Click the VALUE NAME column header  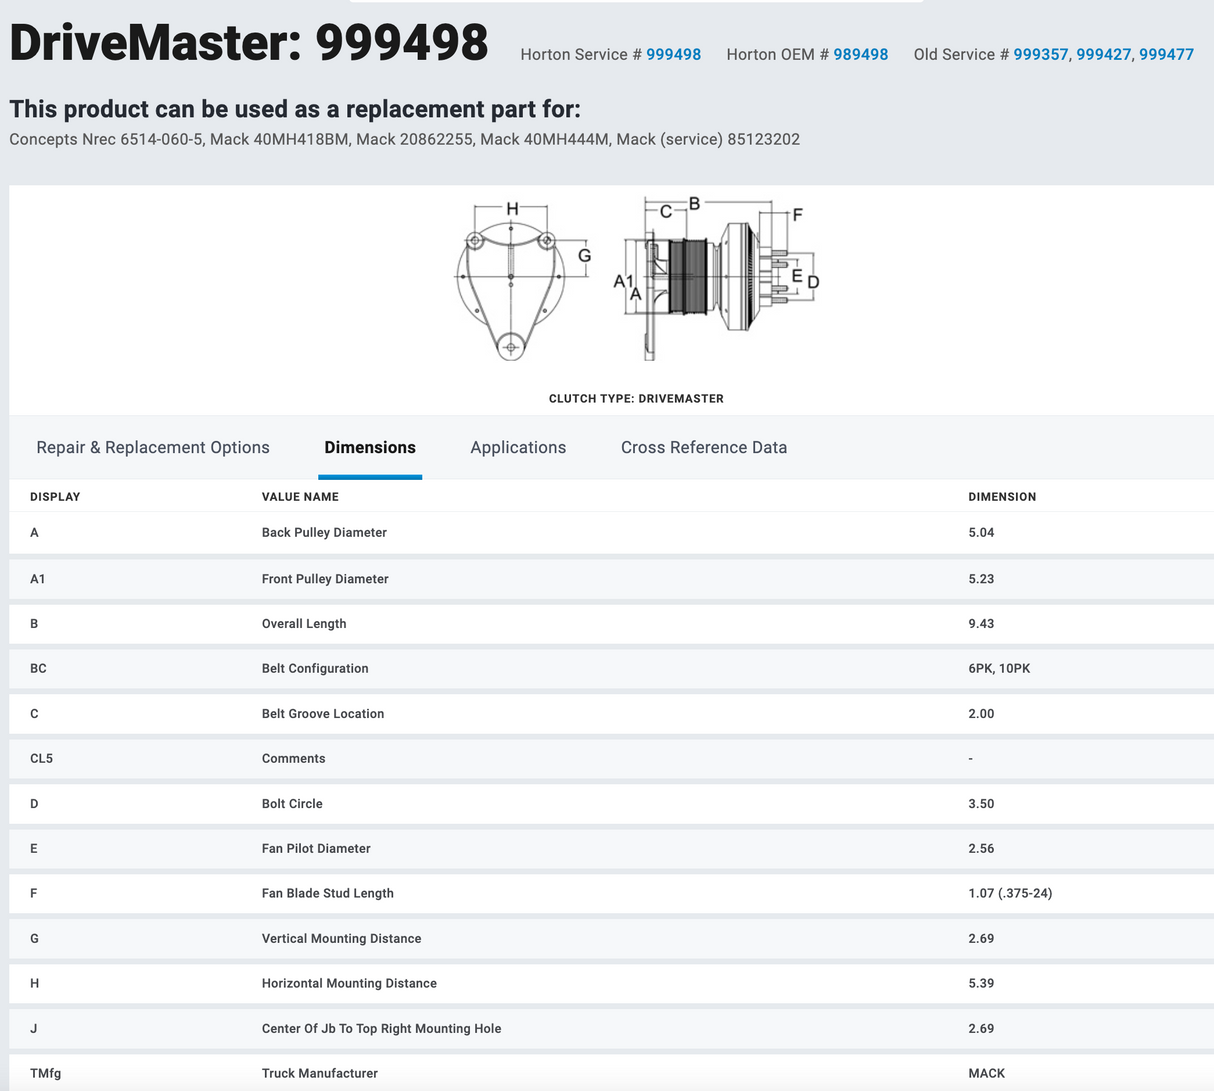point(300,497)
